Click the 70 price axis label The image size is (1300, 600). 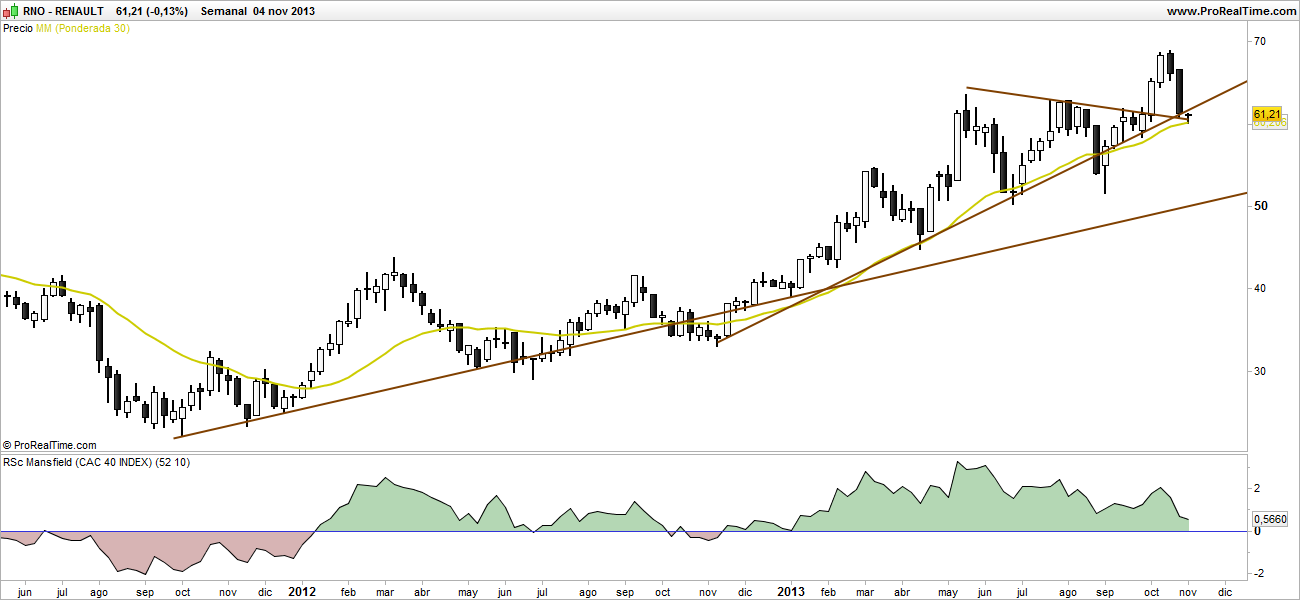point(1260,41)
